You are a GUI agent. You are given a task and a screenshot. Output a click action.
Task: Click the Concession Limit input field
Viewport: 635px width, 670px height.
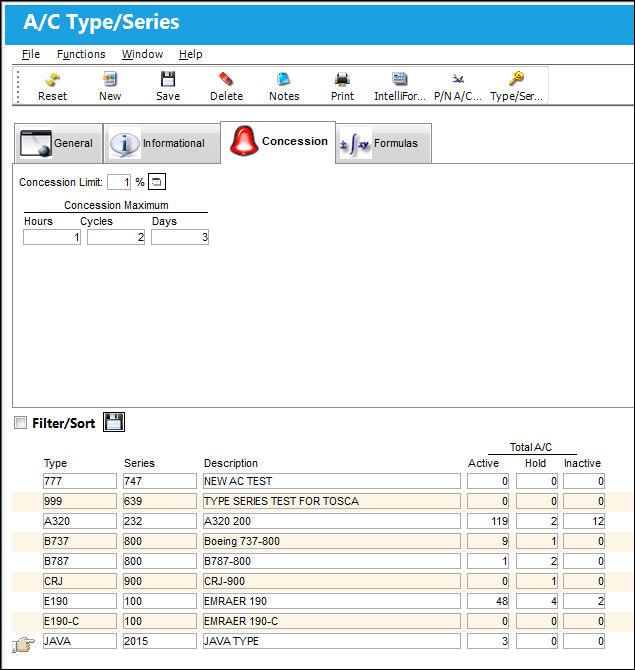point(119,182)
